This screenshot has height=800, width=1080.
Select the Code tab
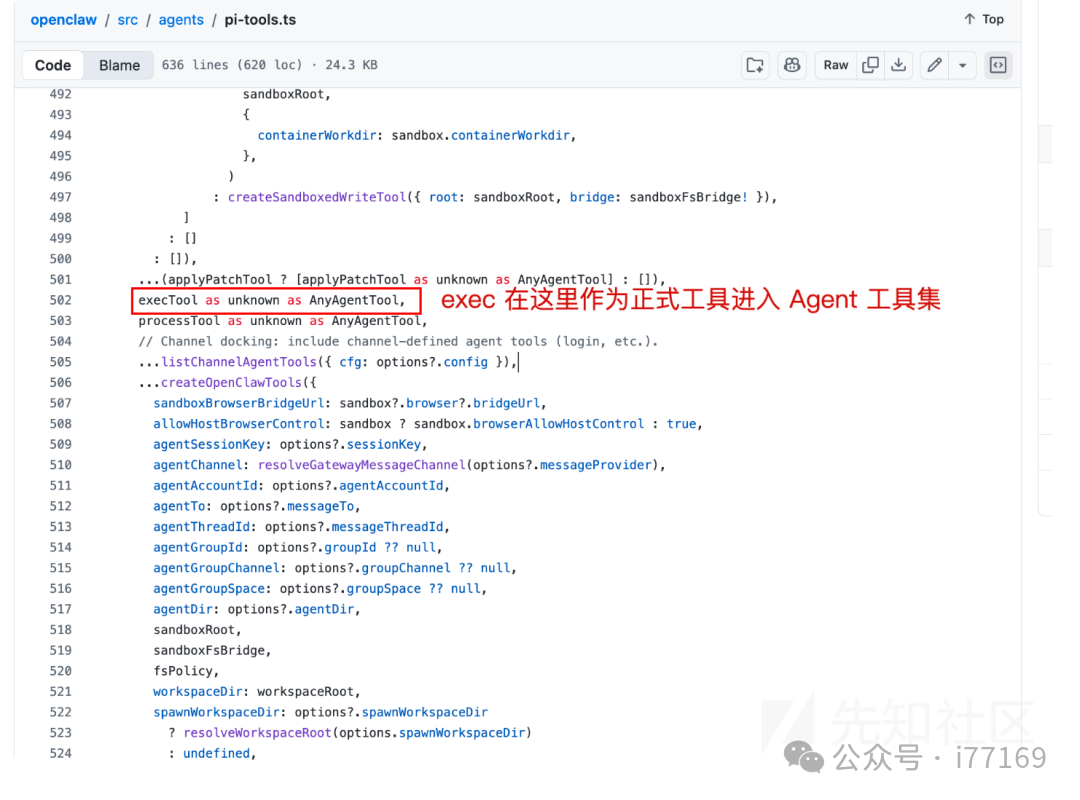click(x=53, y=64)
